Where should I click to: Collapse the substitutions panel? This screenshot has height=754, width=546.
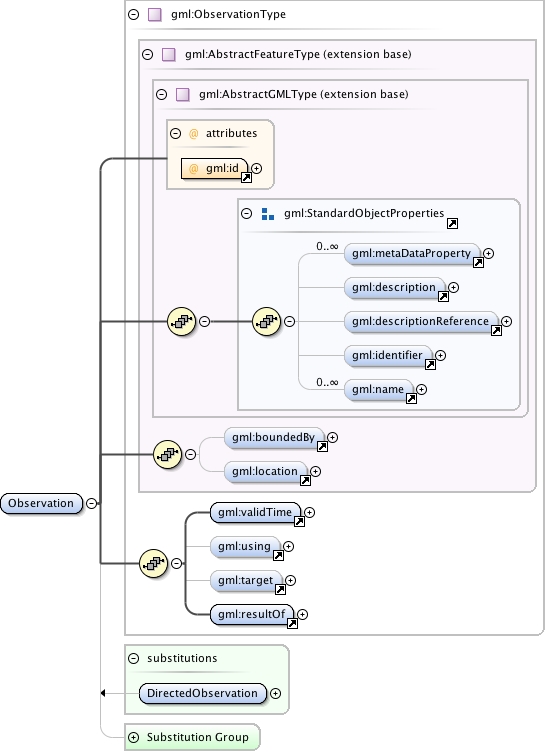click(x=134, y=658)
